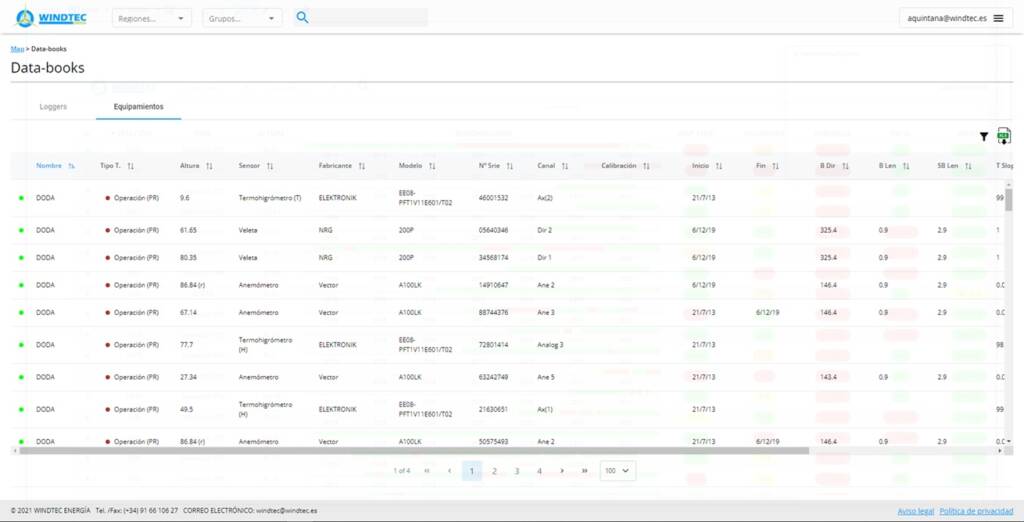Sort by Sensor column arrows
Viewport: 1024px width, 522px height.
point(269,166)
